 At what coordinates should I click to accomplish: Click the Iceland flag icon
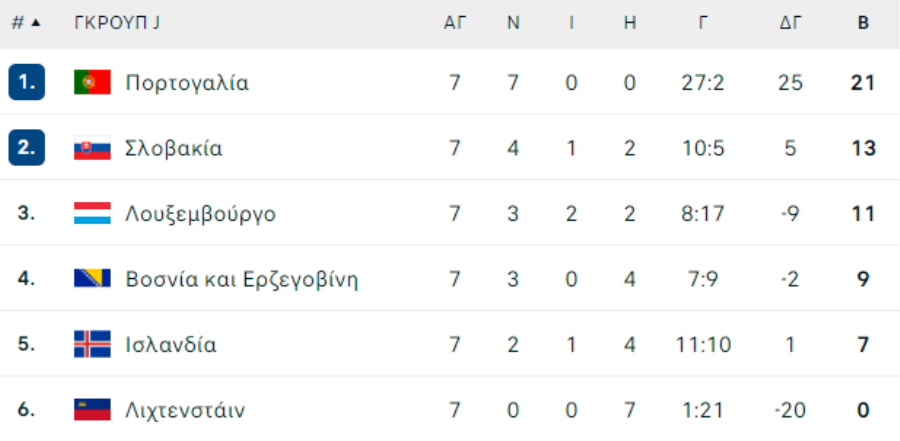[92, 345]
